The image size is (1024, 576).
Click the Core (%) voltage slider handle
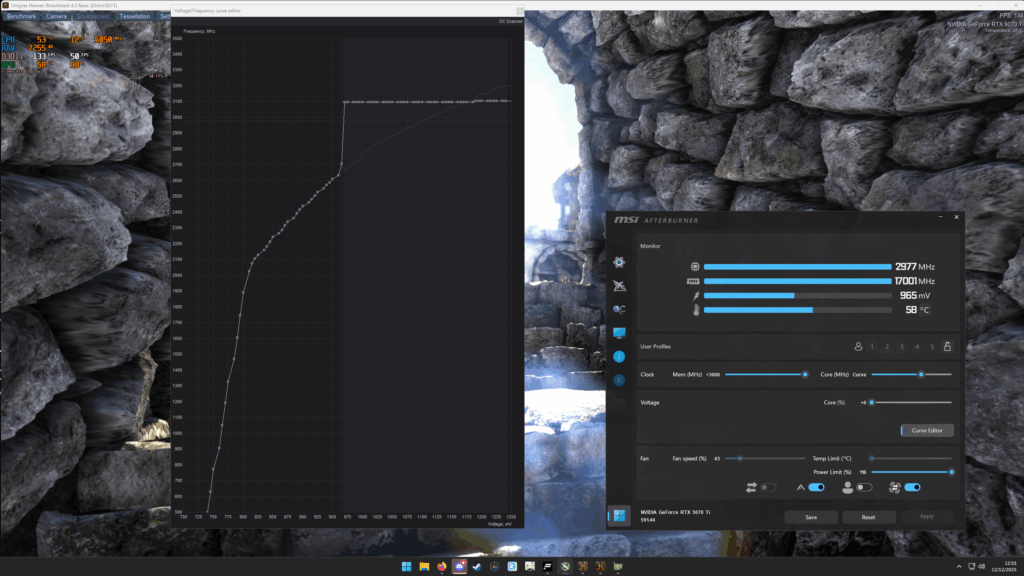[x=872, y=402]
